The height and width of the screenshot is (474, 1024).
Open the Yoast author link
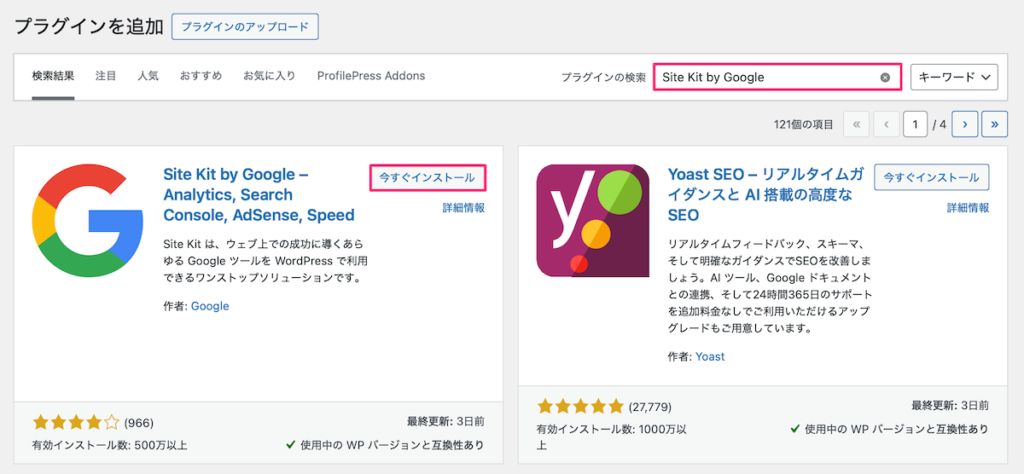tap(710, 356)
